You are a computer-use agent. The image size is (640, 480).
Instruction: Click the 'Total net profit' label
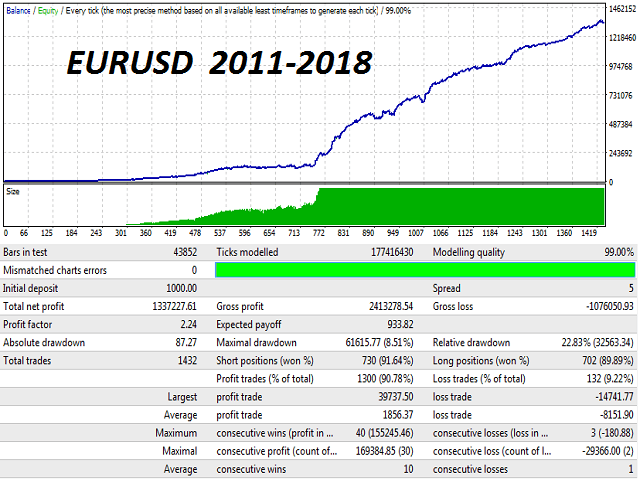[x=33, y=307]
